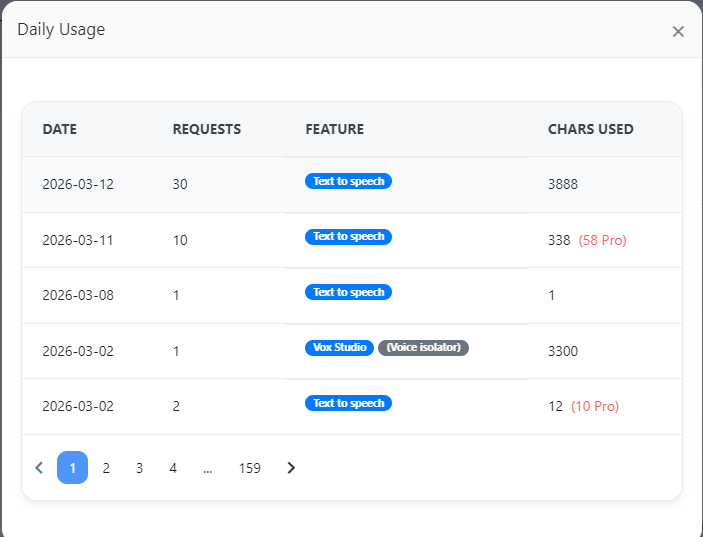The image size is (703, 537).
Task: Go to the next page arrow
Action: point(291,467)
